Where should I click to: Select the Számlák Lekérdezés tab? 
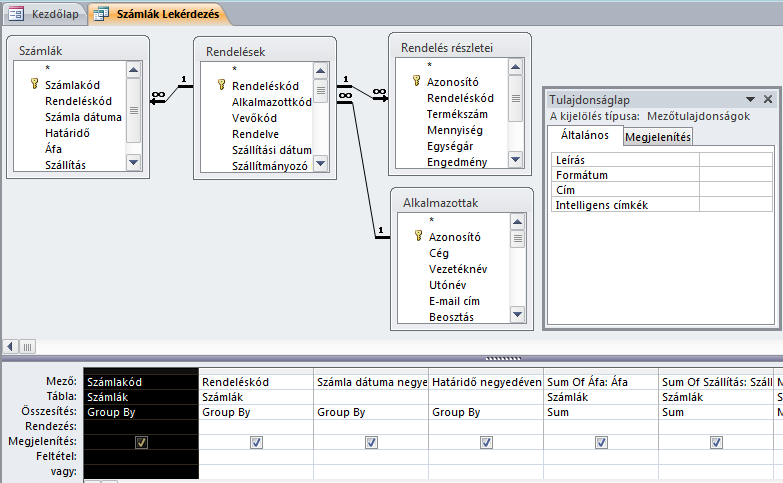159,14
